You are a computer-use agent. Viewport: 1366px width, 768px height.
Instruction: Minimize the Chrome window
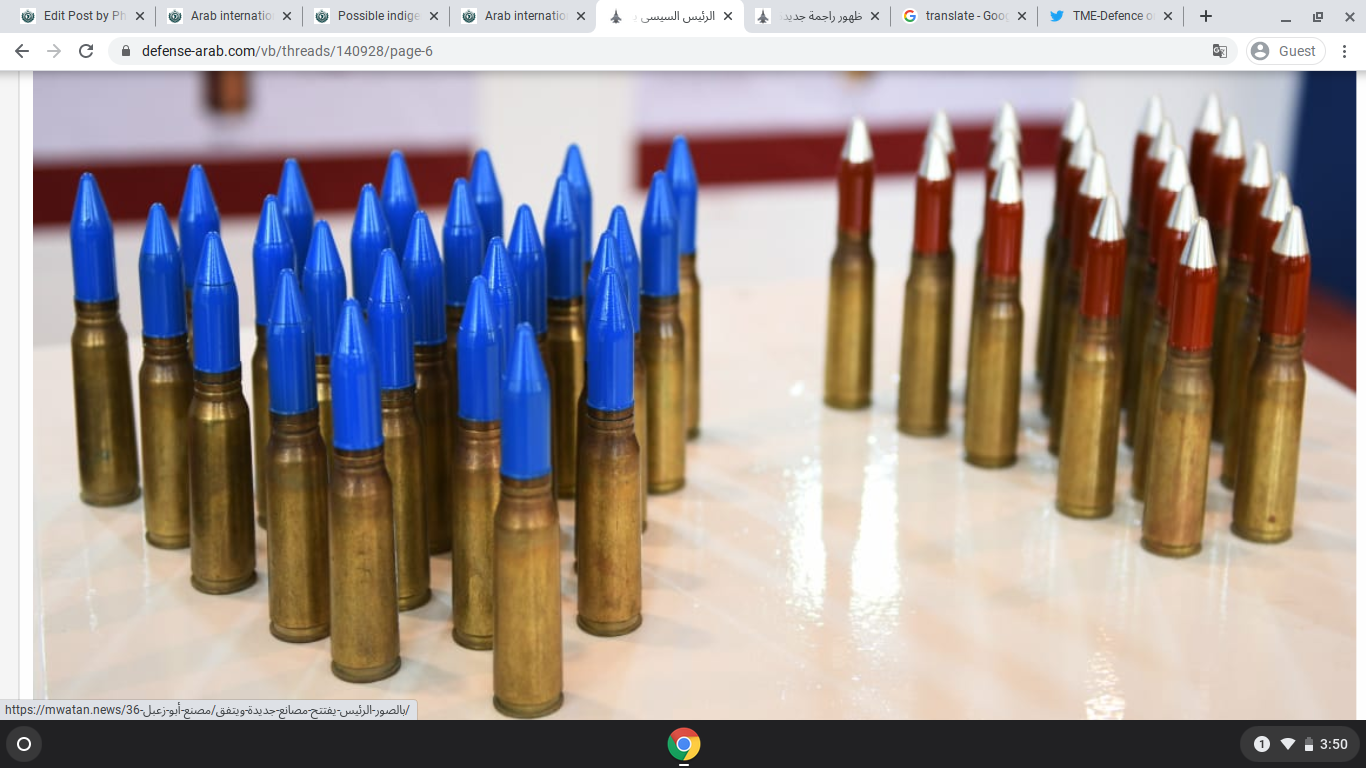(x=1285, y=16)
